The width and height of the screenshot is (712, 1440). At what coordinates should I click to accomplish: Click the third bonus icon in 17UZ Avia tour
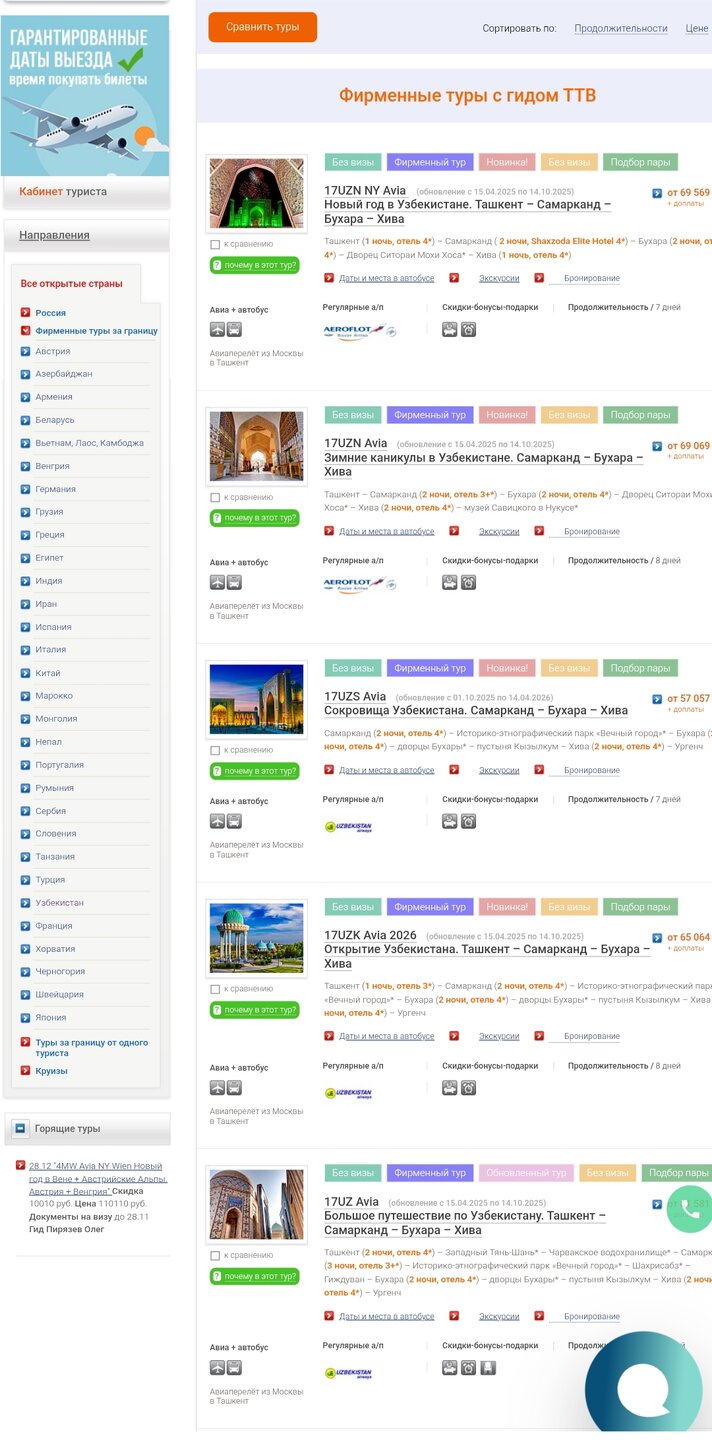pos(487,1368)
